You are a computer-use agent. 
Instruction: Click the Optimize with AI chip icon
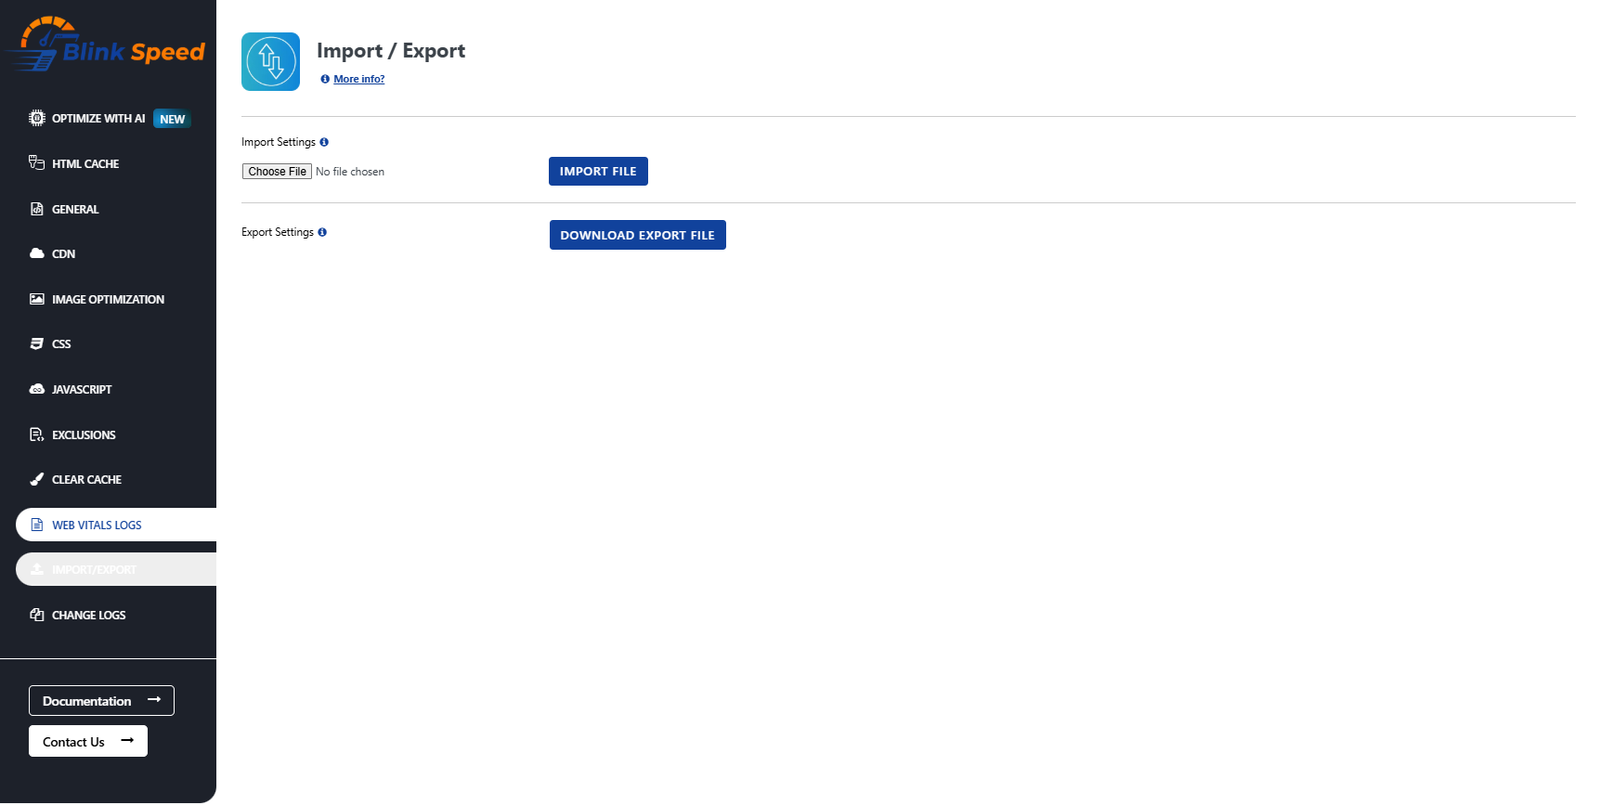37,118
